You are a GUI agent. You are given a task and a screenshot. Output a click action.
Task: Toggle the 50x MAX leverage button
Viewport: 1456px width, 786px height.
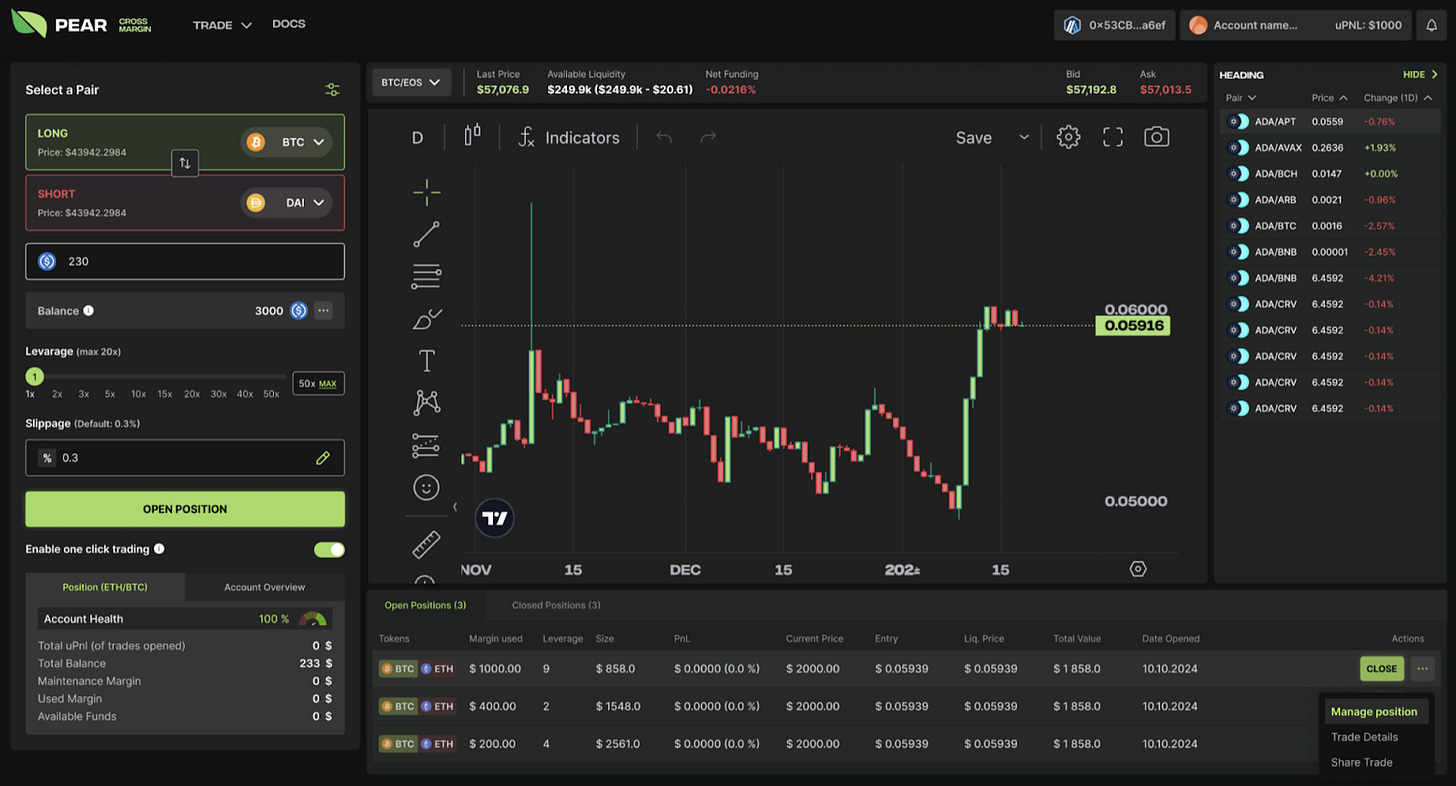pyautogui.click(x=318, y=383)
